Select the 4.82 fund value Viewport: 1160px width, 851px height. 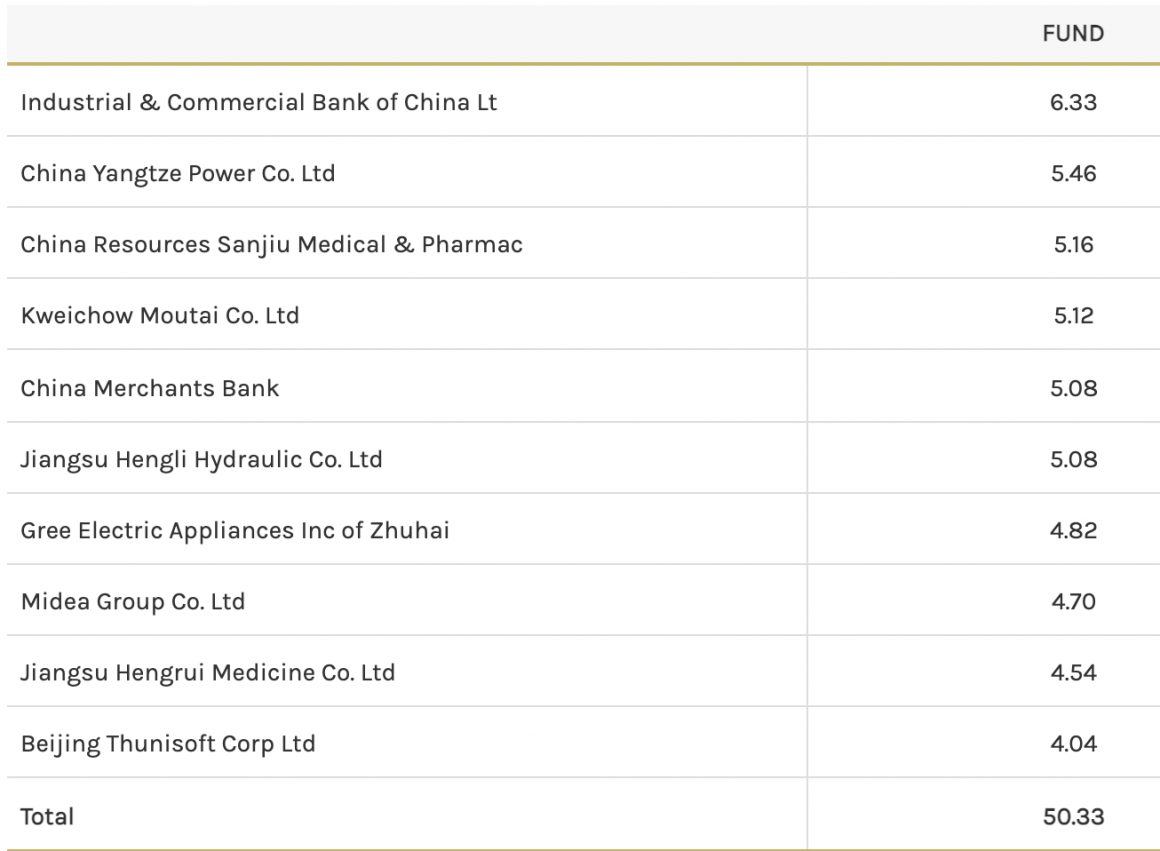(1073, 530)
